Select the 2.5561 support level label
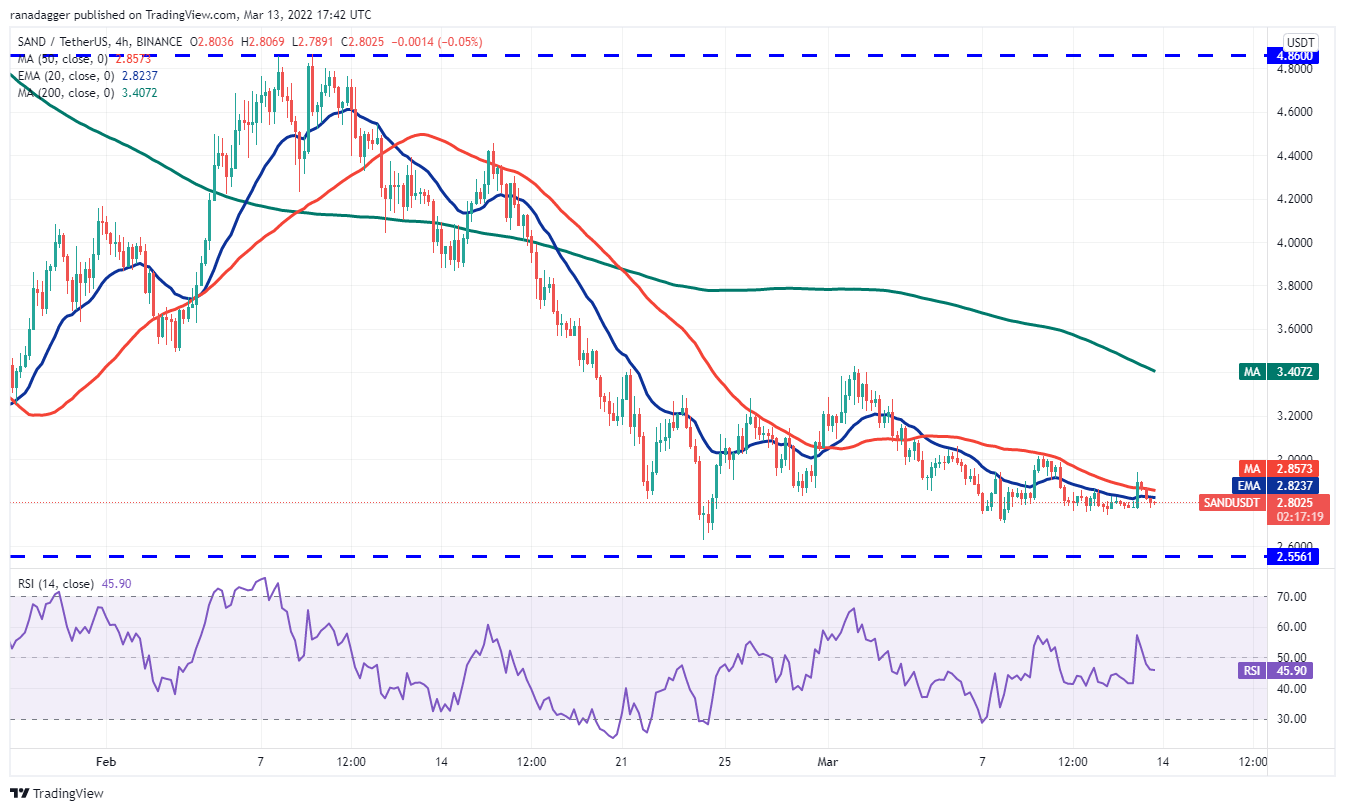Viewport: 1345px width, 811px height. 1291,556
